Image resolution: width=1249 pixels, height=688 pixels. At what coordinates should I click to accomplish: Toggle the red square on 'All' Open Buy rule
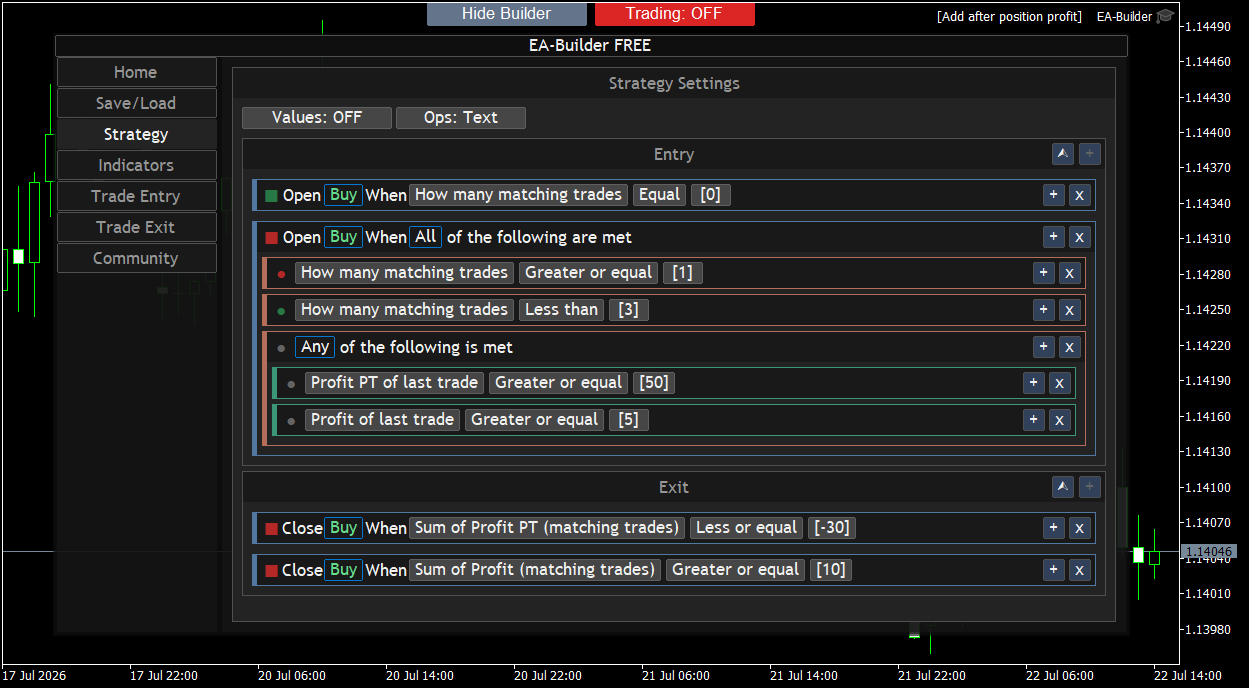271,238
